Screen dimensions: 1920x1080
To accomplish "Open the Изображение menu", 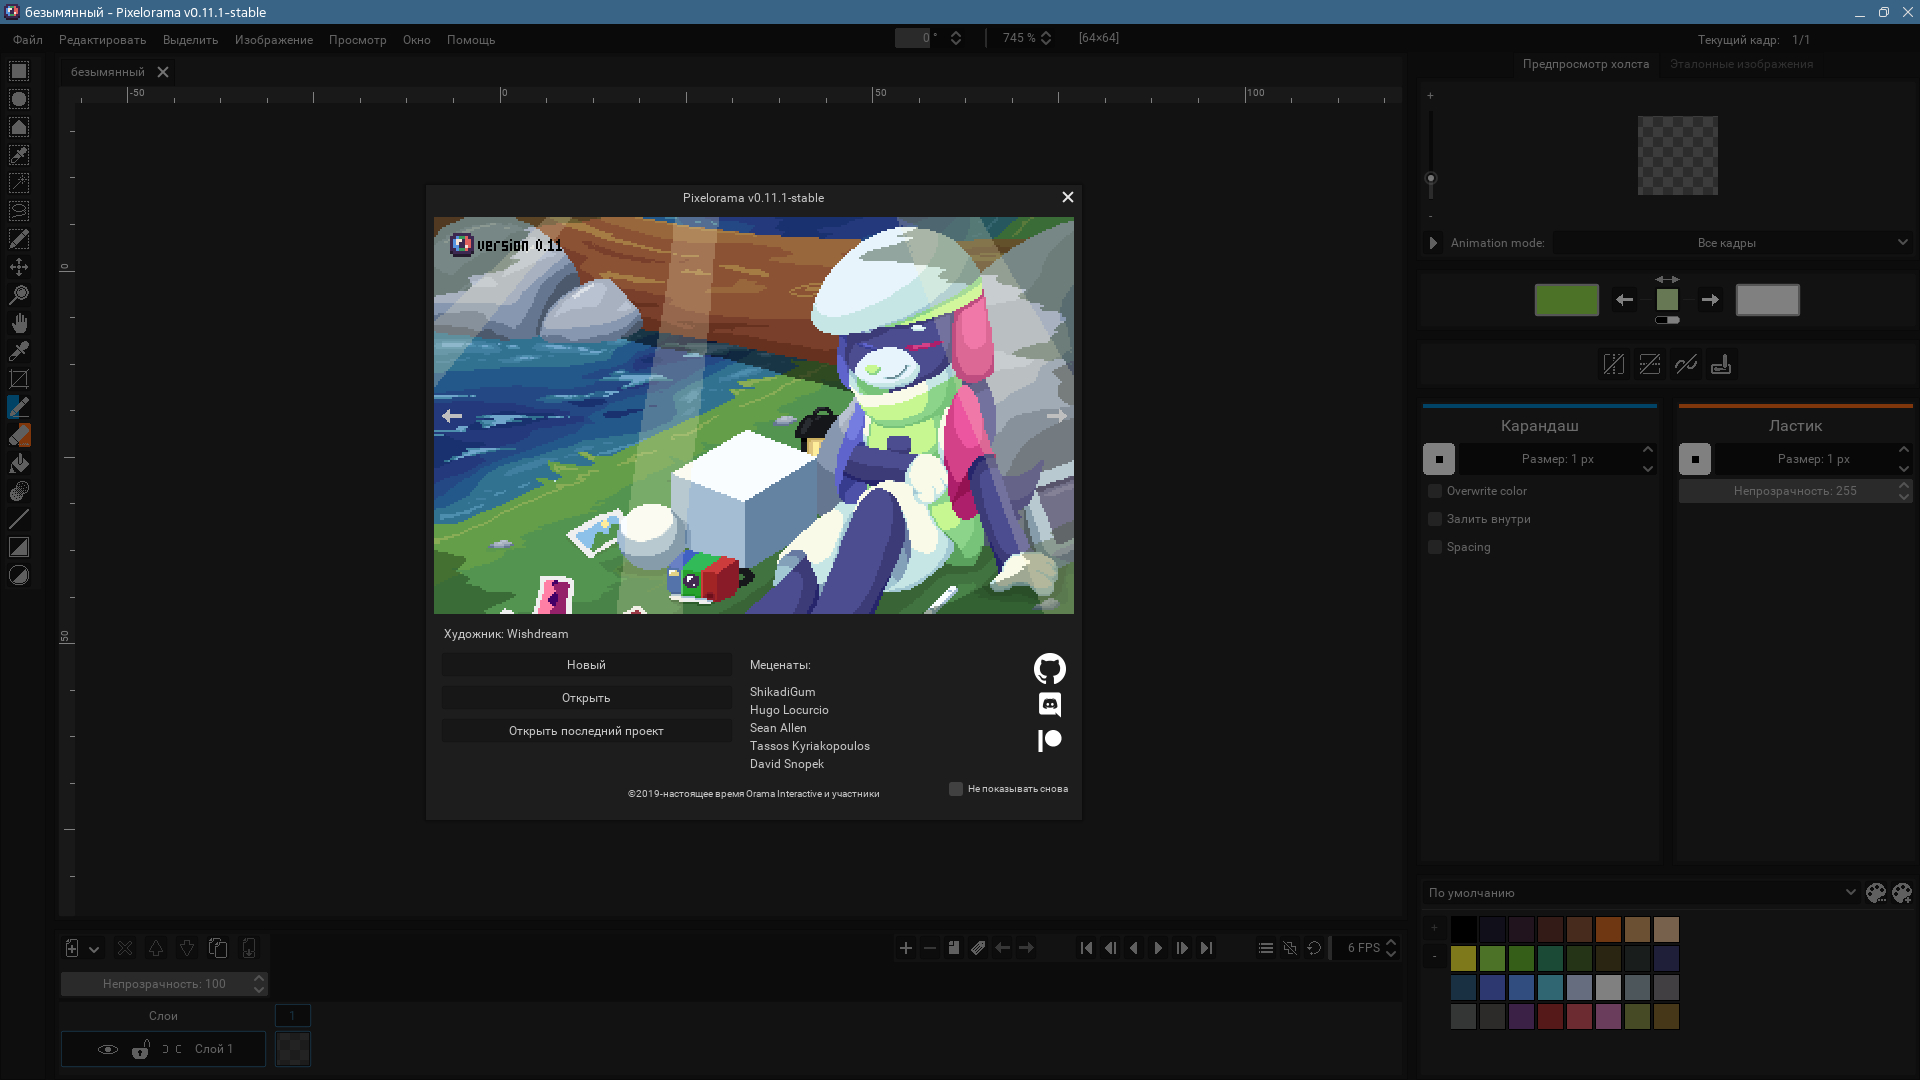I will click(274, 40).
